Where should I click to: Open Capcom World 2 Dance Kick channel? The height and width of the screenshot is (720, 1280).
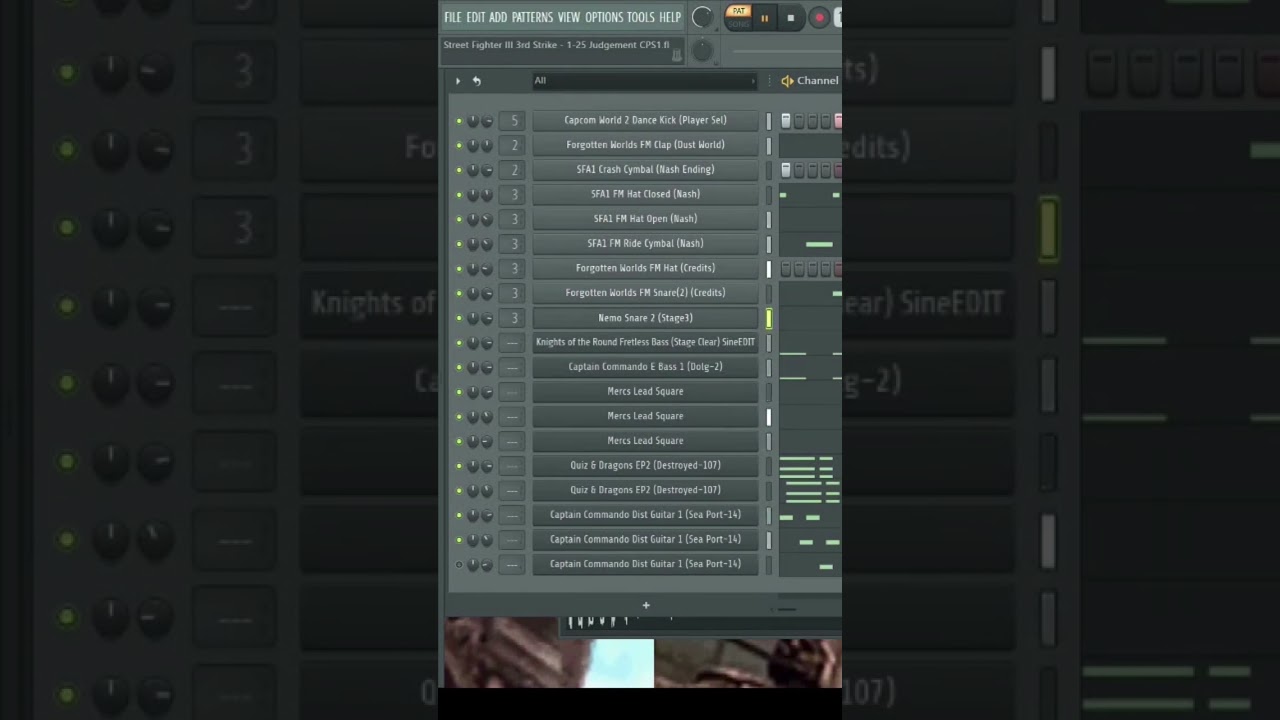click(645, 120)
